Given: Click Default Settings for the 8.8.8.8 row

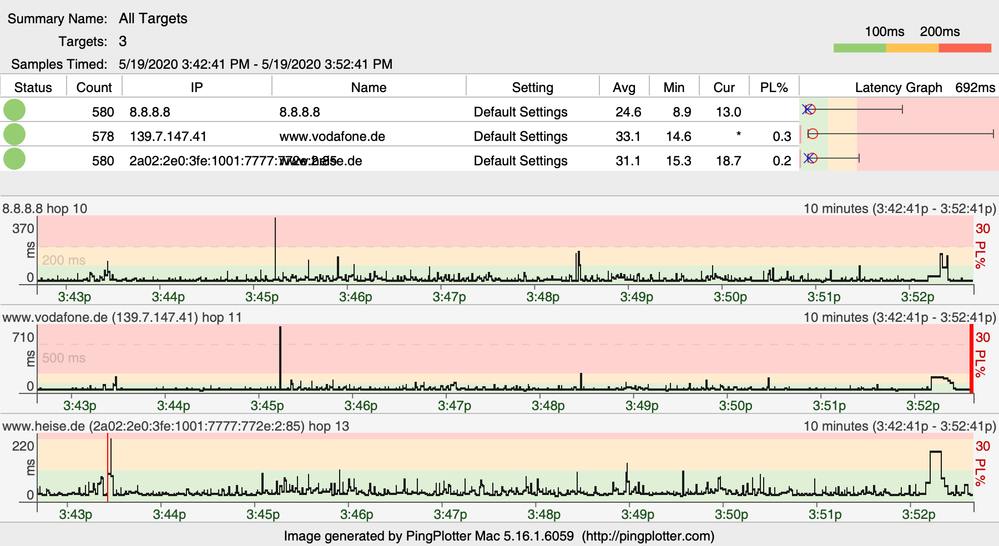Looking at the screenshot, I should (521, 112).
